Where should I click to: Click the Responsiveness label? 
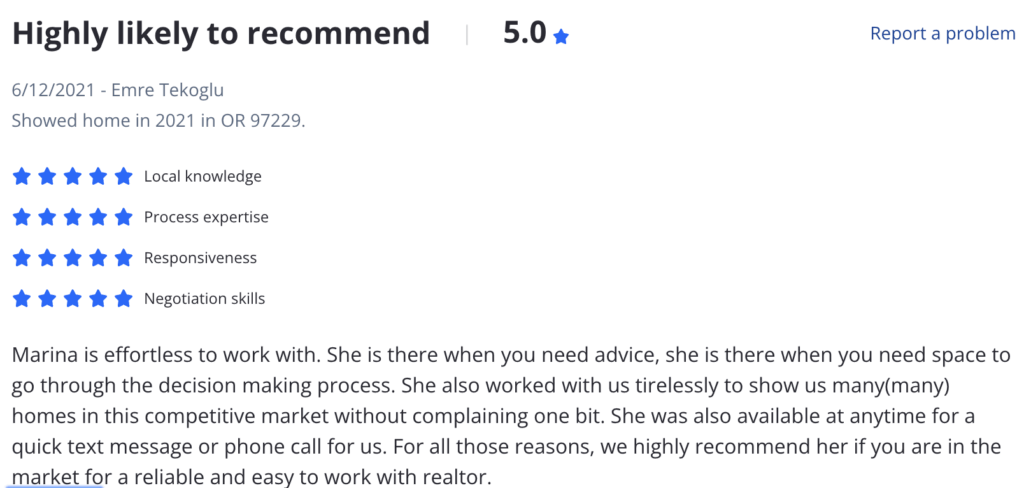tap(200, 258)
